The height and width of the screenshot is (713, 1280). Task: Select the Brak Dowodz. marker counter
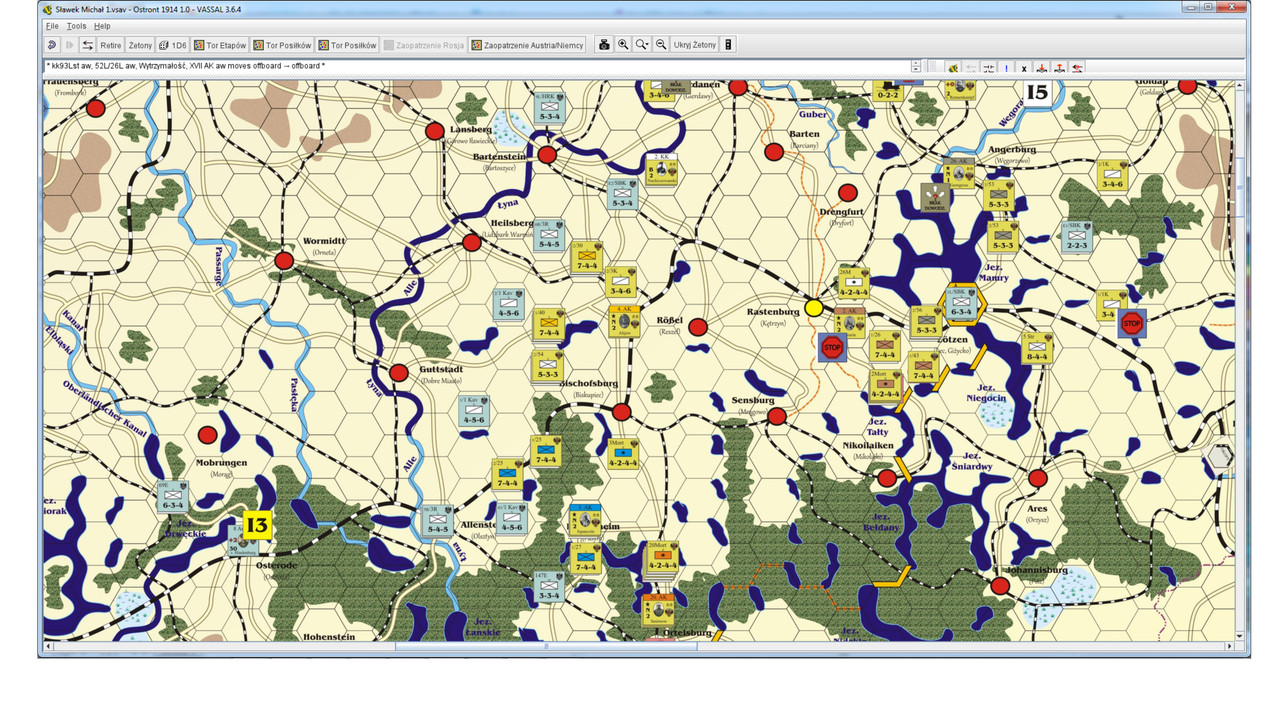click(936, 196)
